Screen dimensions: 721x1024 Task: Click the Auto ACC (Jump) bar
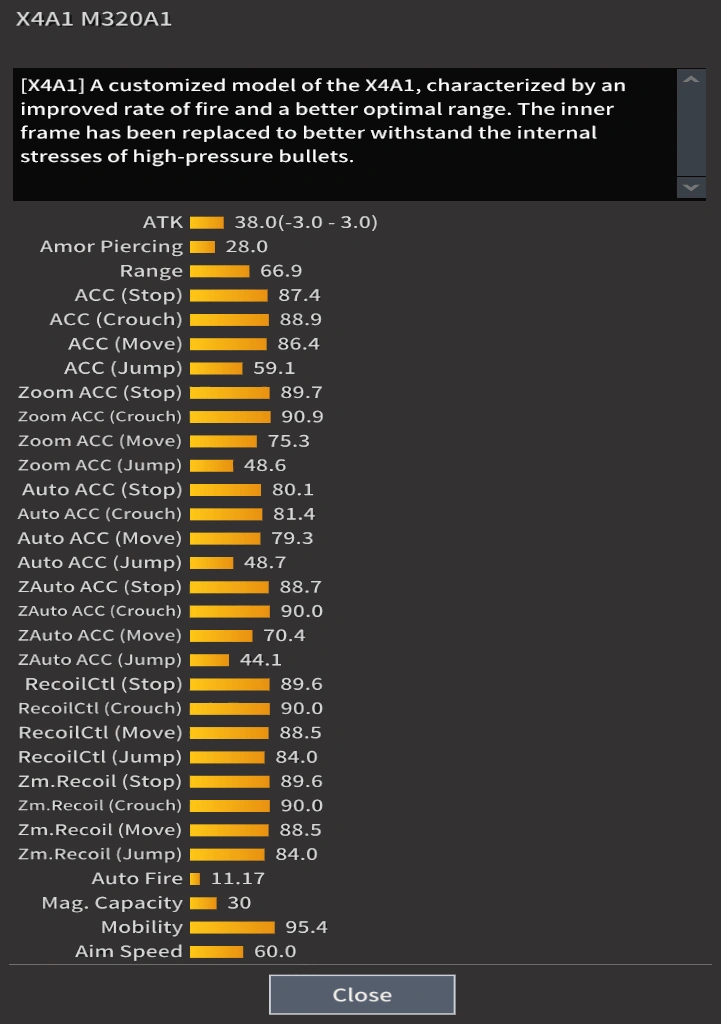click(211, 563)
